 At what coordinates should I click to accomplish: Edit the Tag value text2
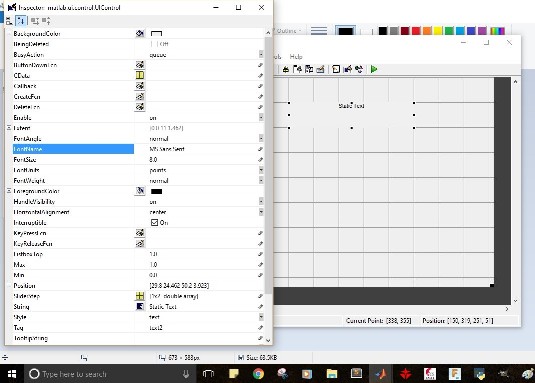click(156, 328)
